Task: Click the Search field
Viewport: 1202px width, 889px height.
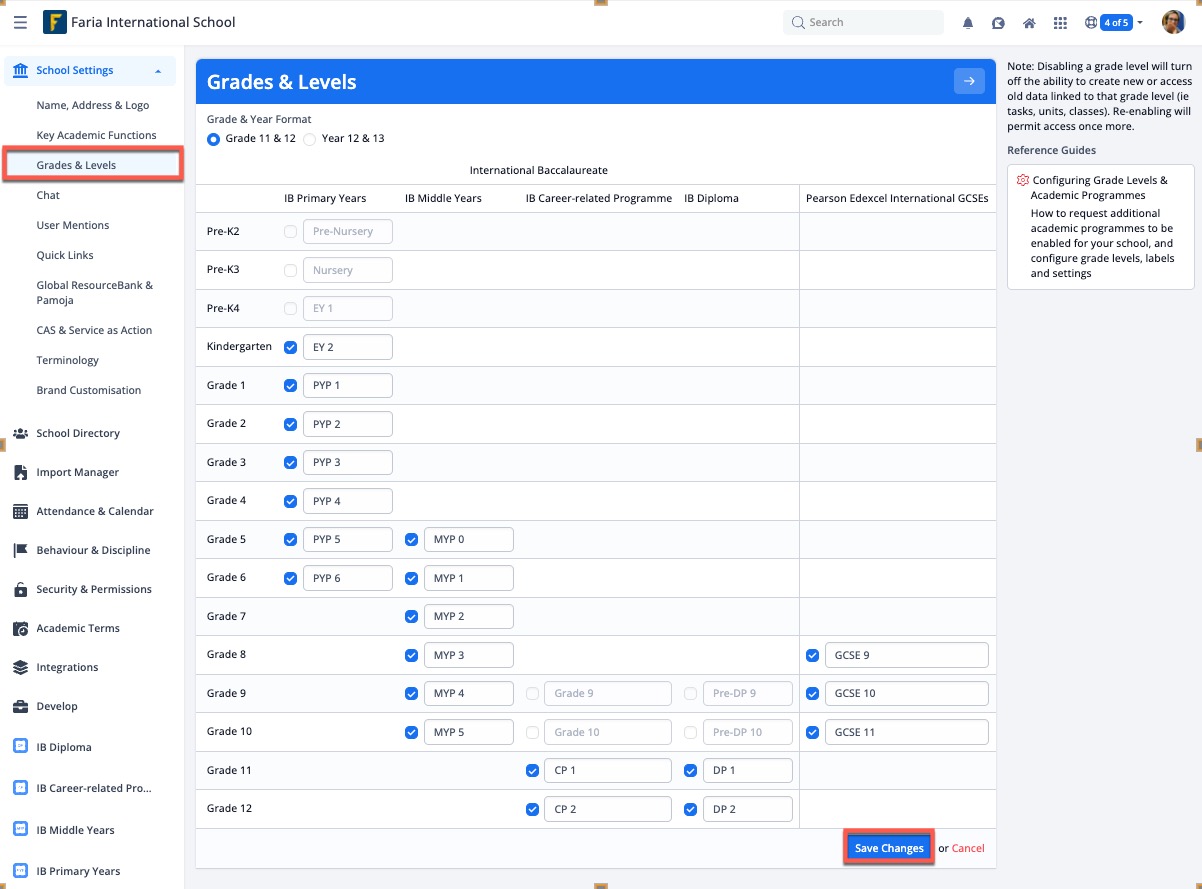Action: click(864, 22)
